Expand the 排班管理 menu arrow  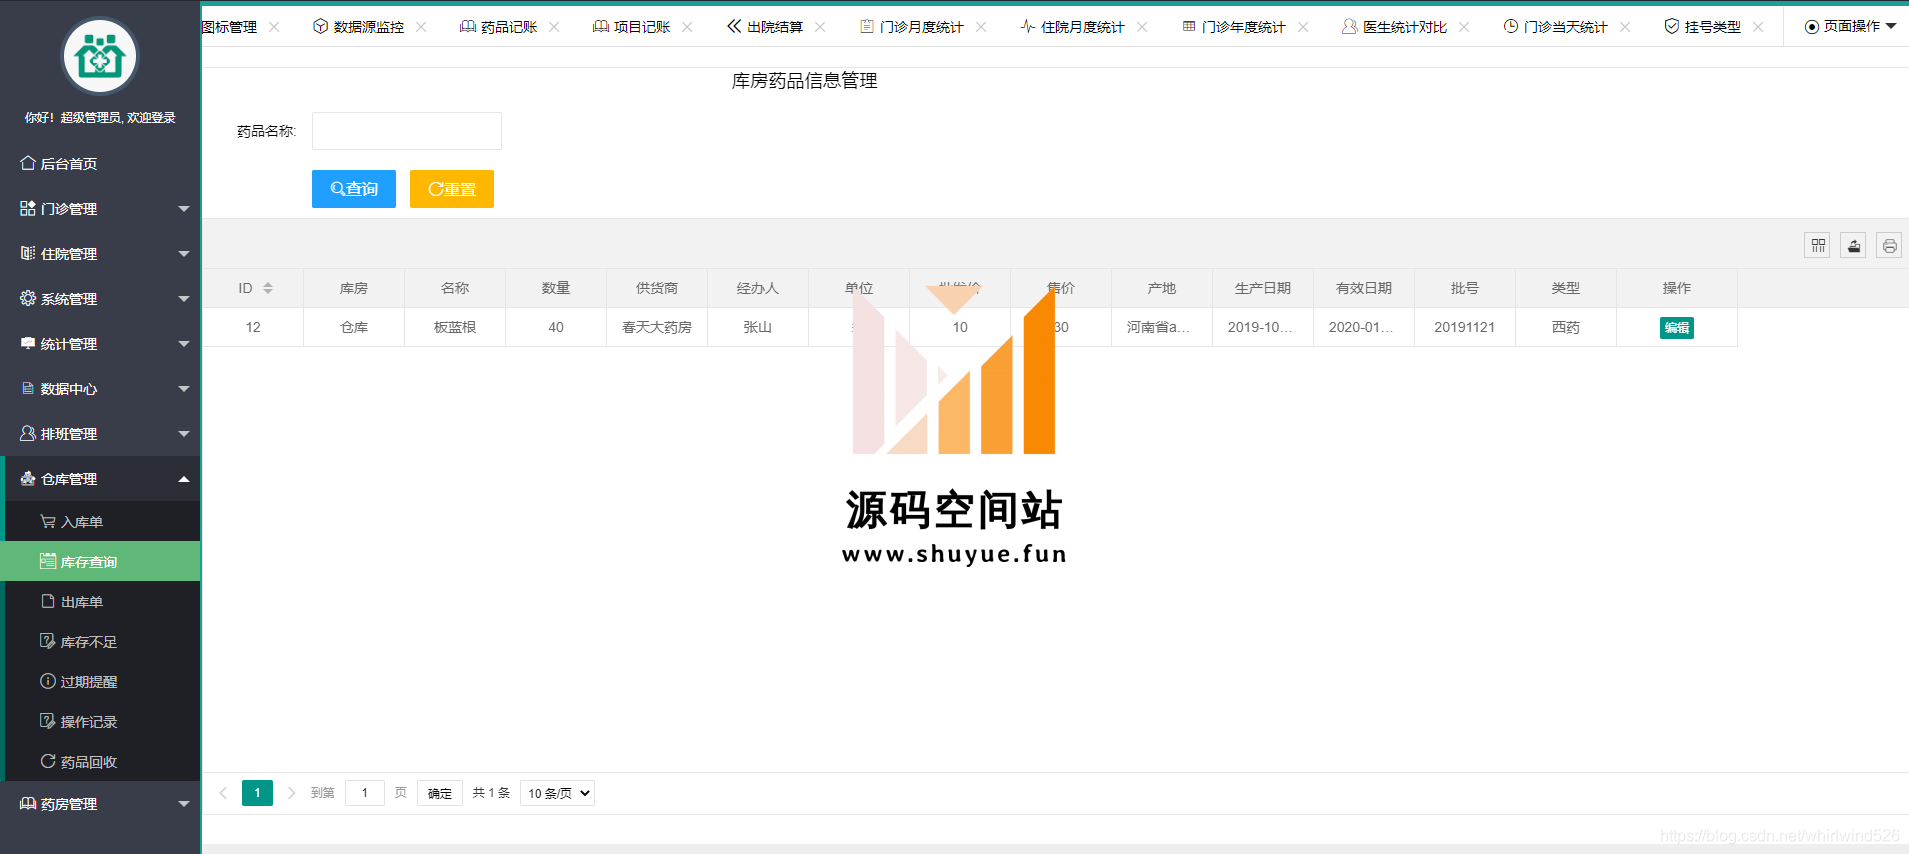pyautogui.click(x=183, y=434)
